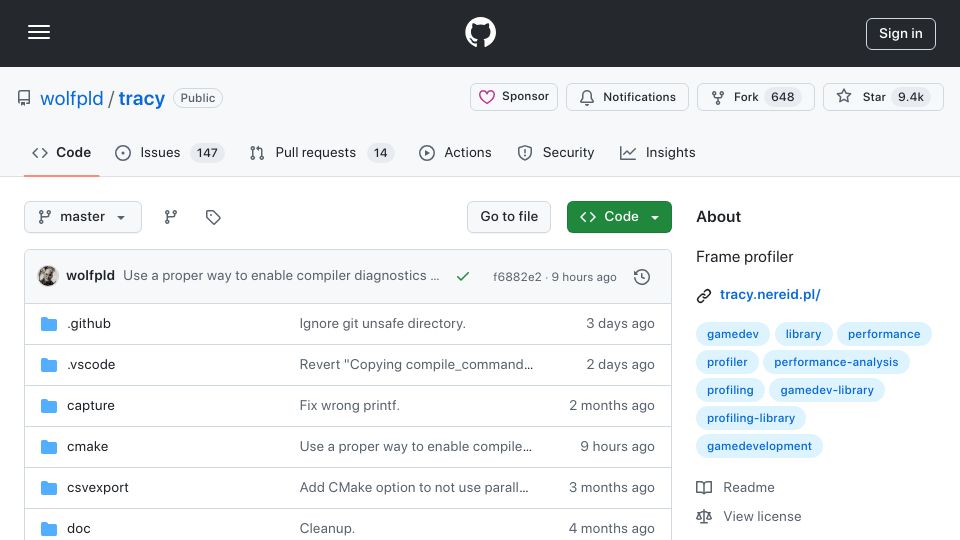Open commit 'Cleanup.' in doc row
The image size is (960, 540).
click(x=327, y=528)
